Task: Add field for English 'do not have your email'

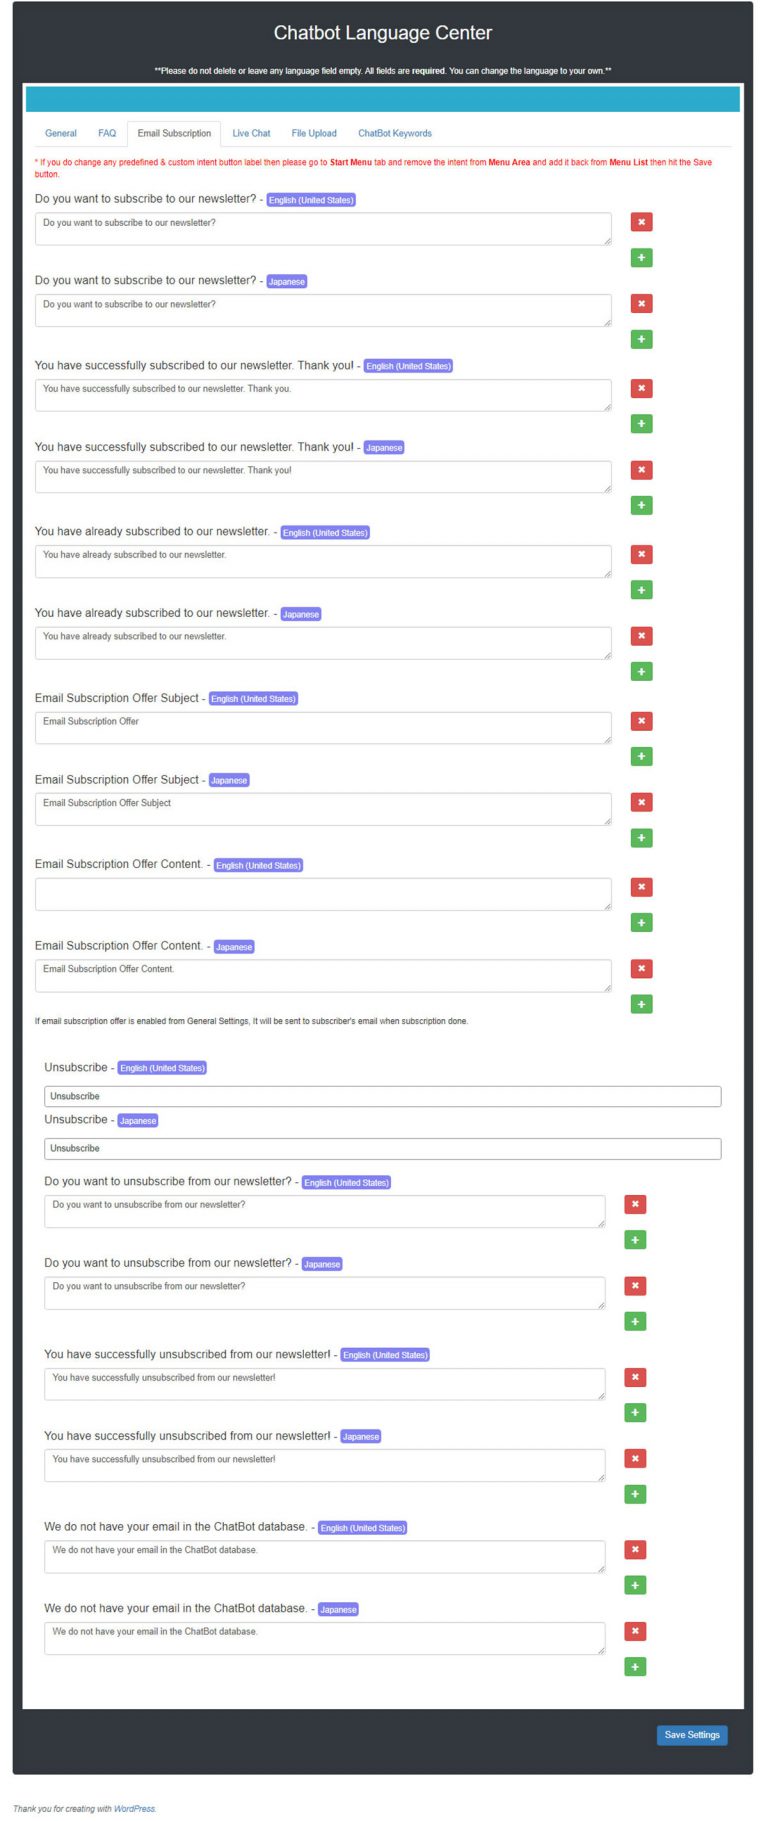Action: pyautogui.click(x=635, y=1585)
